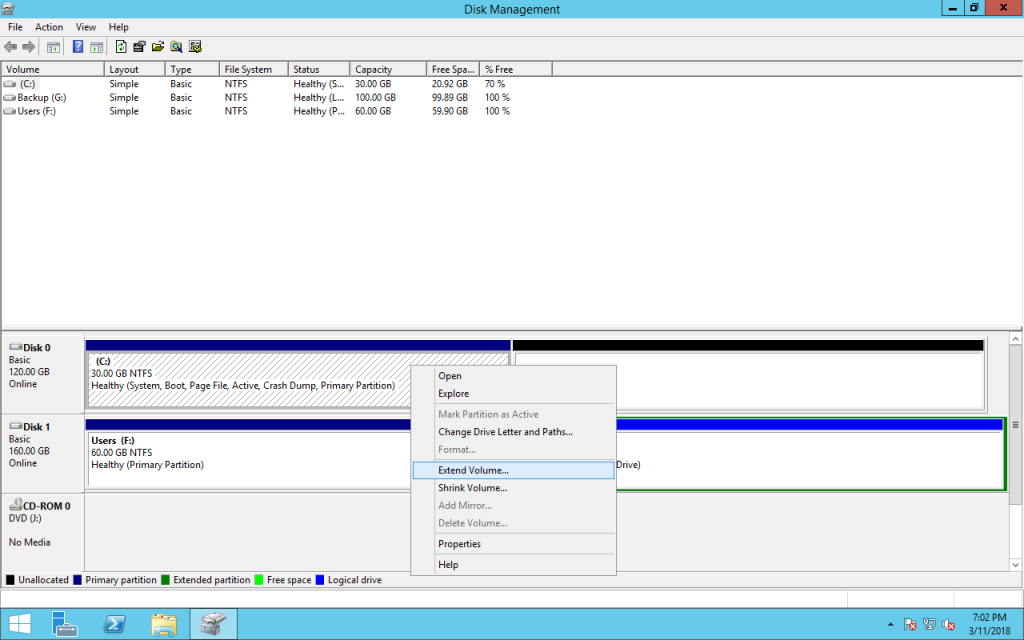Select the Backup (G:) volume row
This screenshot has width=1024, height=640.
point(41,98)
